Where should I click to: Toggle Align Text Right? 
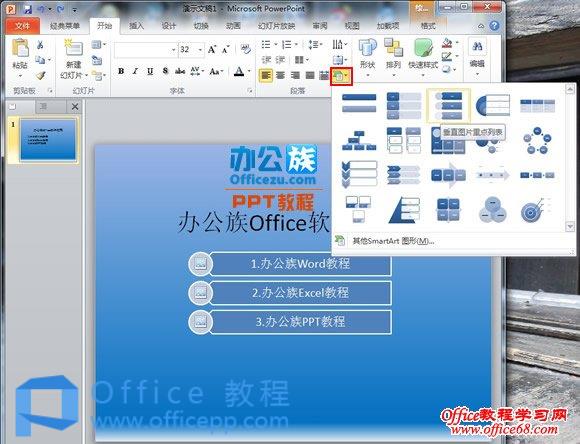coord(295,75)
